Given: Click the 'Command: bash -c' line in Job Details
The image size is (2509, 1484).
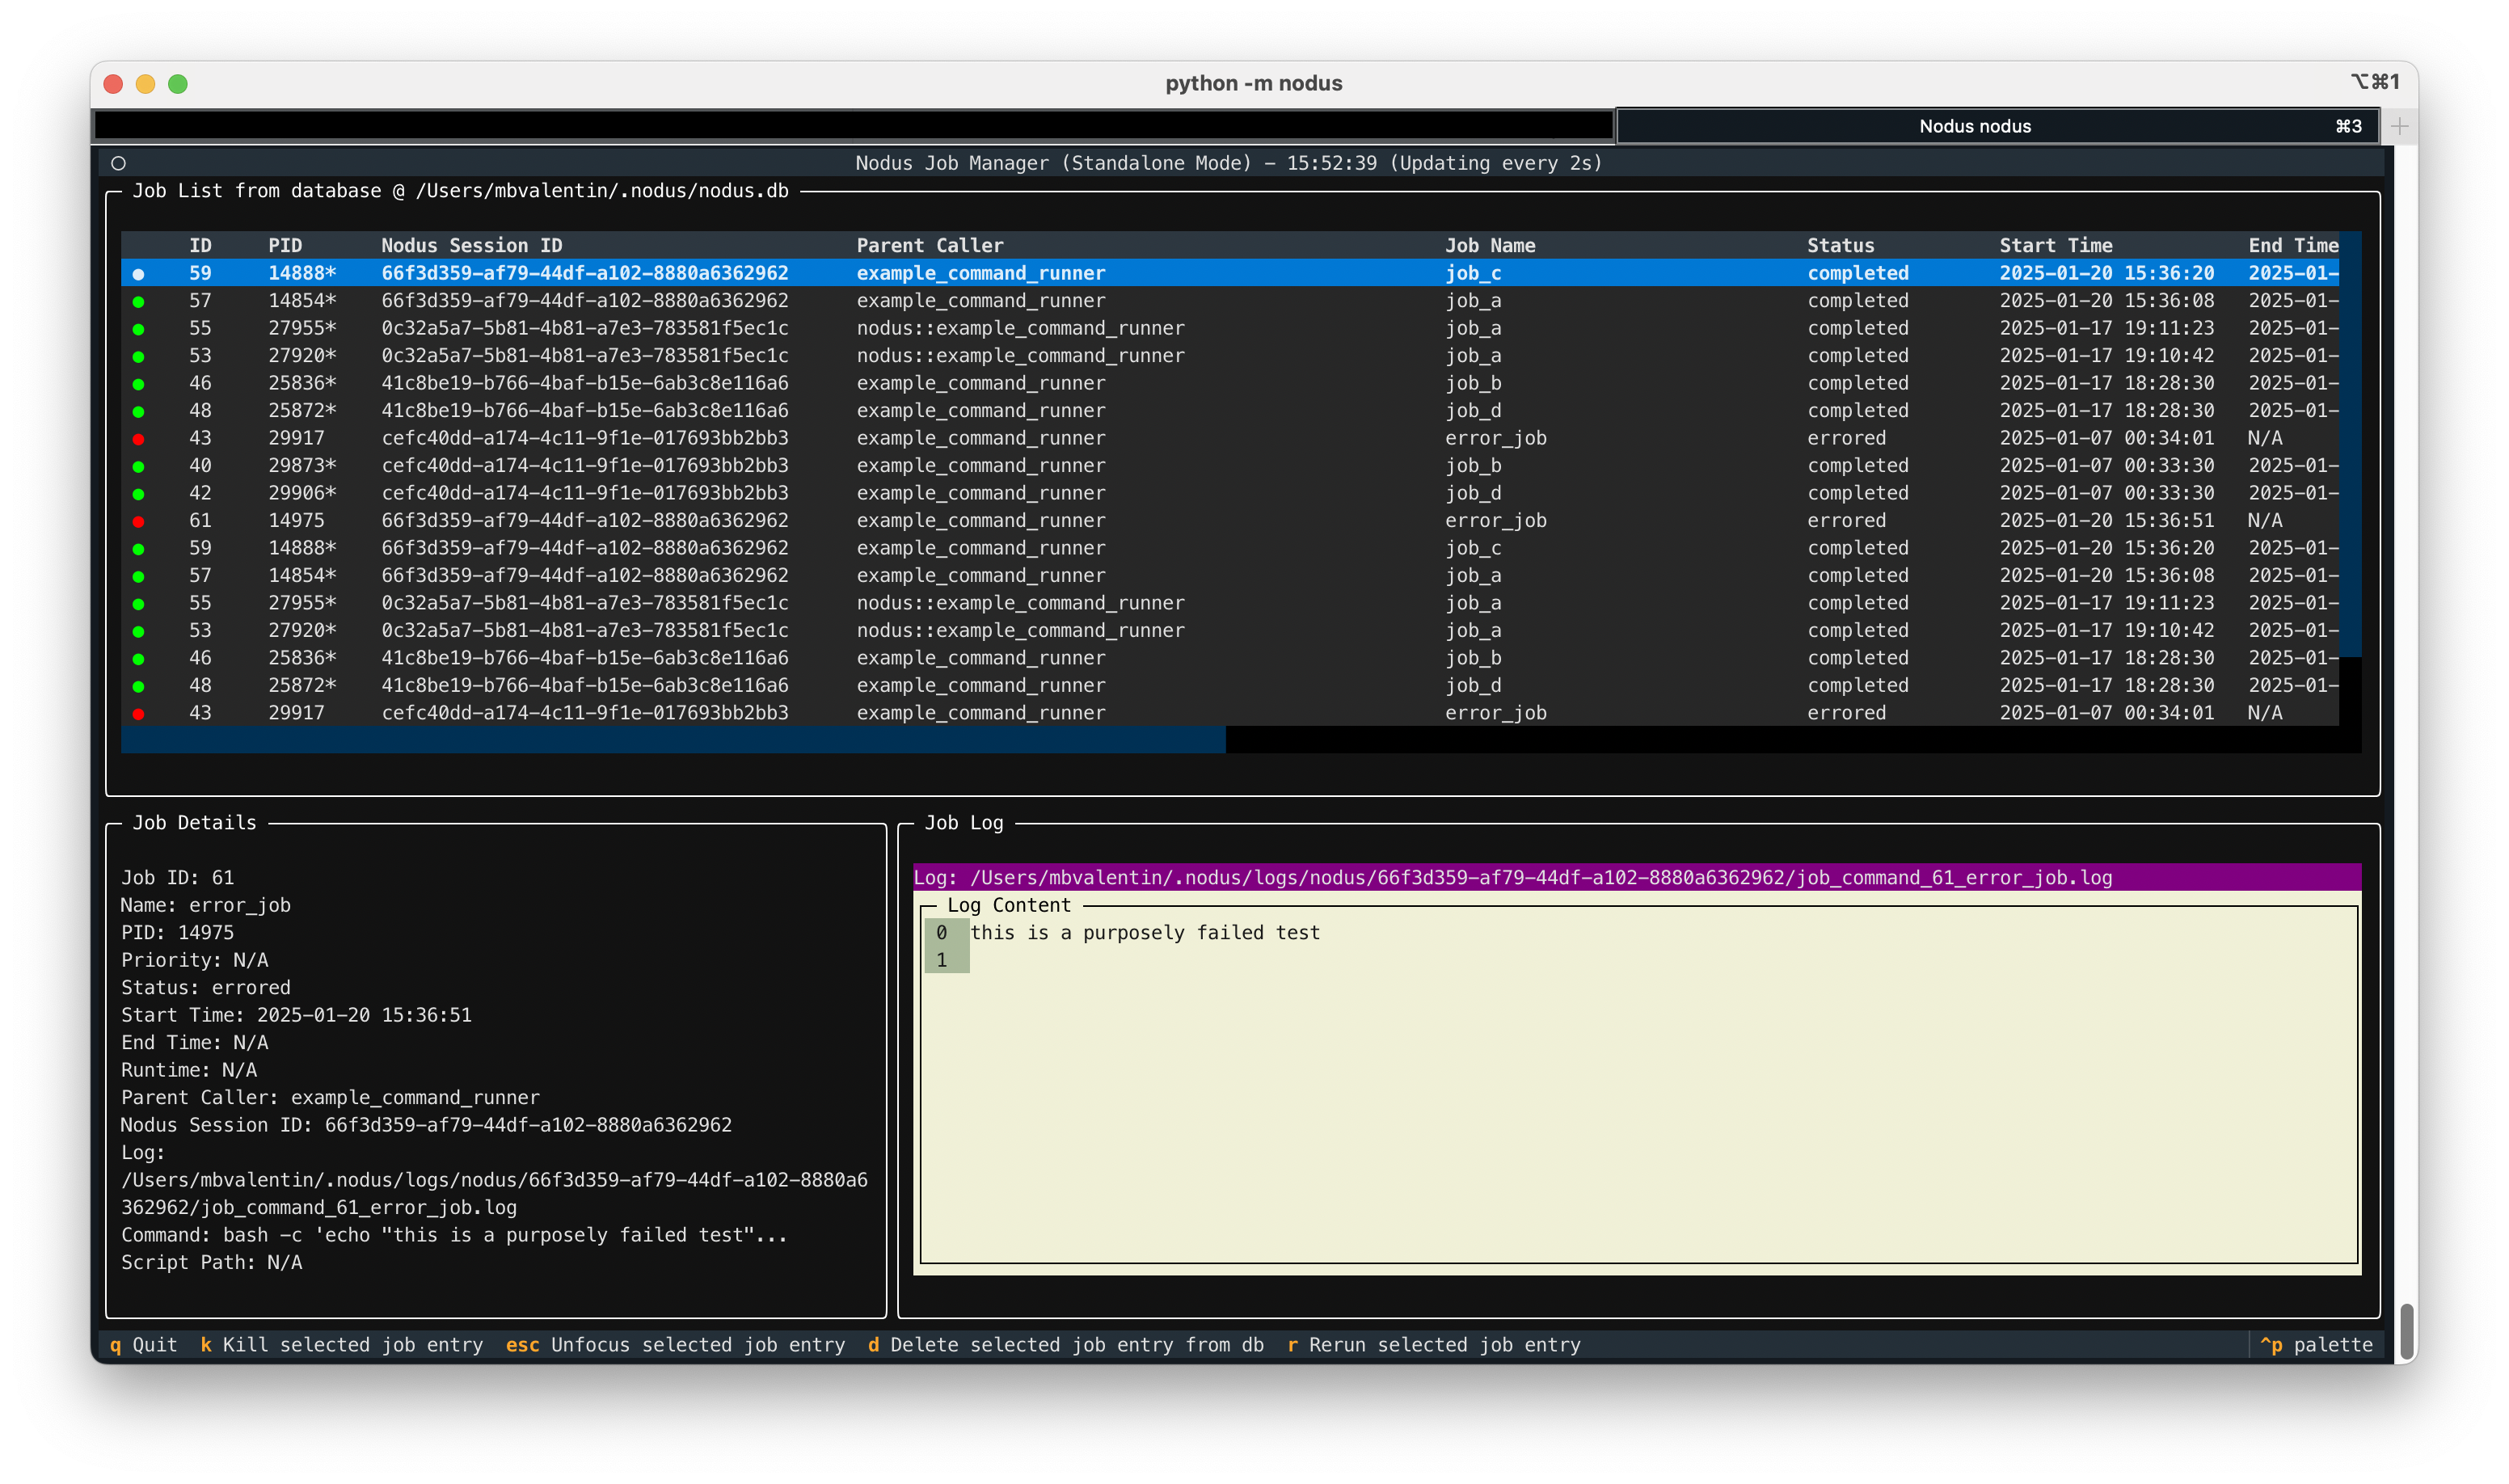Looking at the screenshot, I should point(453,1234).
